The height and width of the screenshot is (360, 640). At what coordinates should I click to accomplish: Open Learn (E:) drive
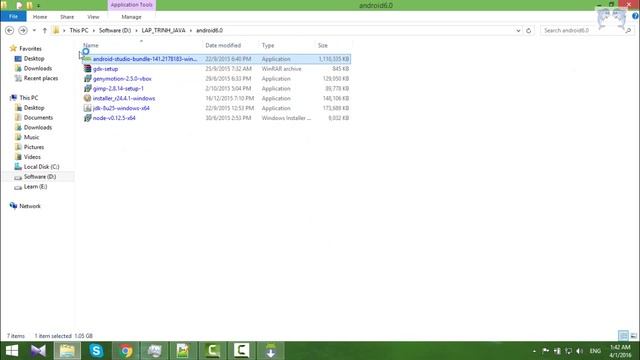click(x=35, y=187)
